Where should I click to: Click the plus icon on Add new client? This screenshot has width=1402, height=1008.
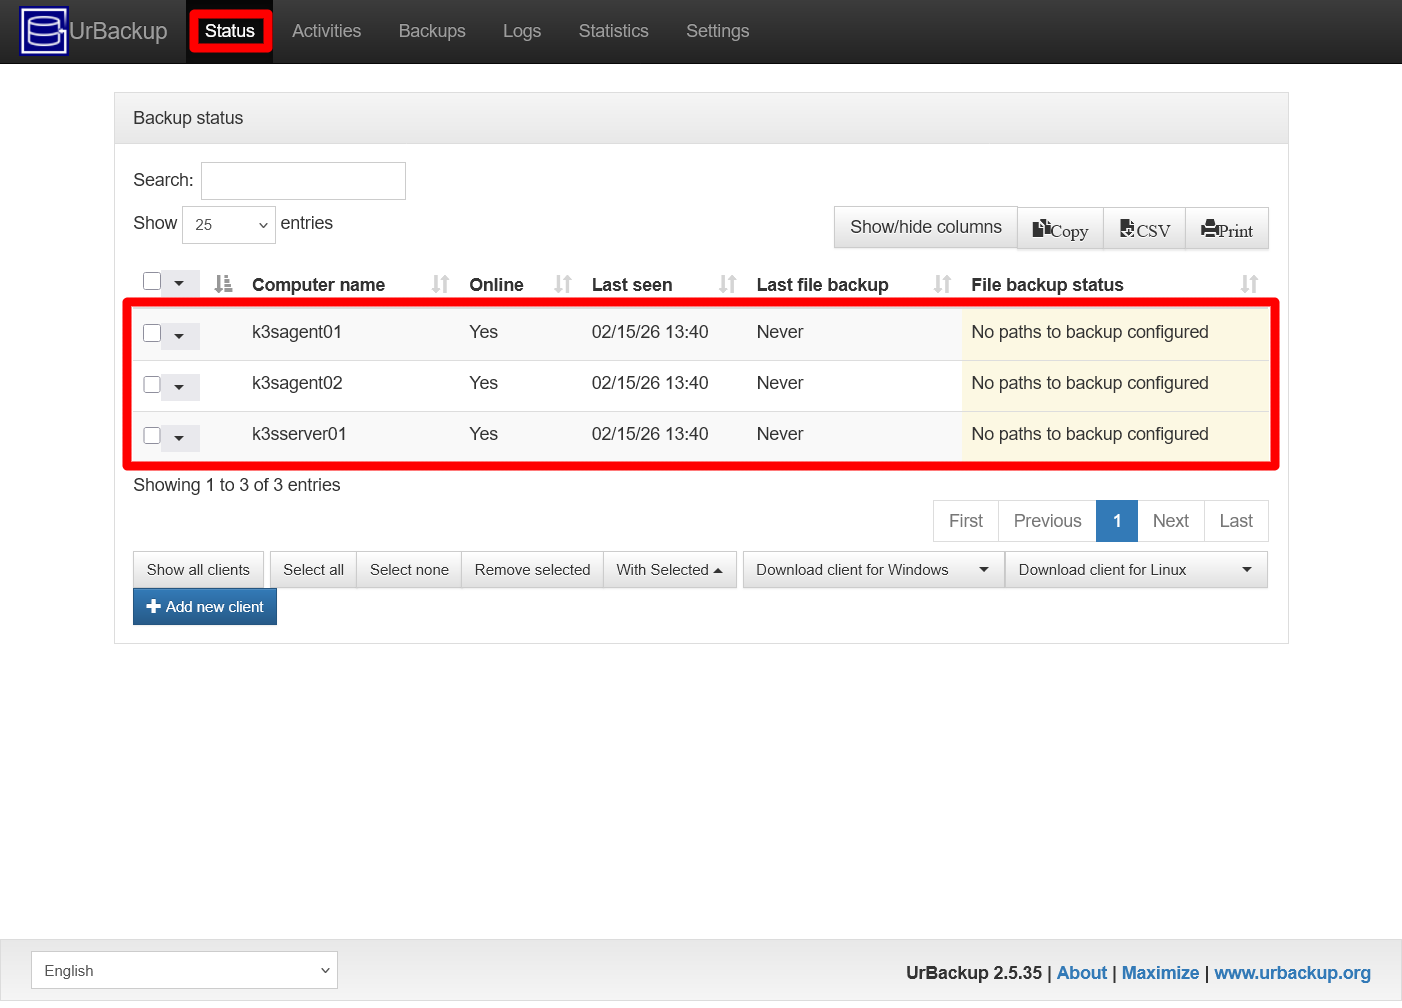[x=154, y=606]
